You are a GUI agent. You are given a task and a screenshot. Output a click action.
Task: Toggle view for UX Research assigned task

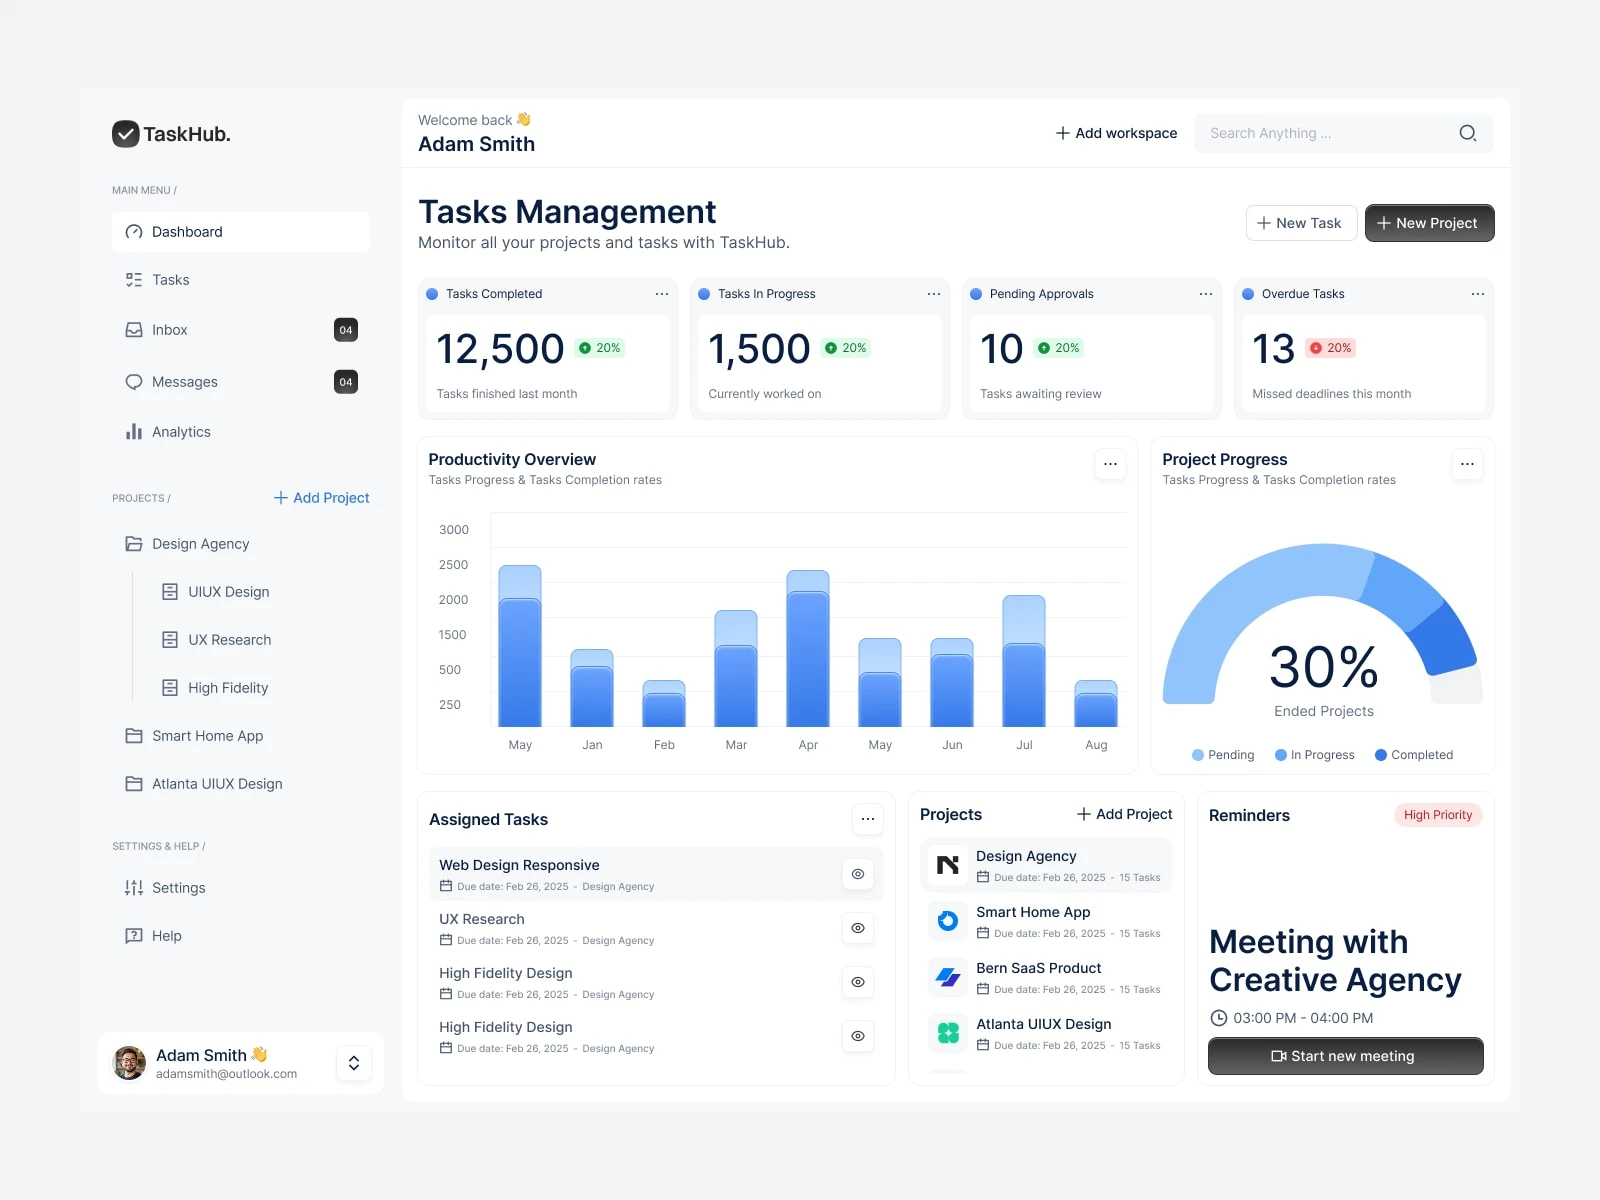coord(858,928)
